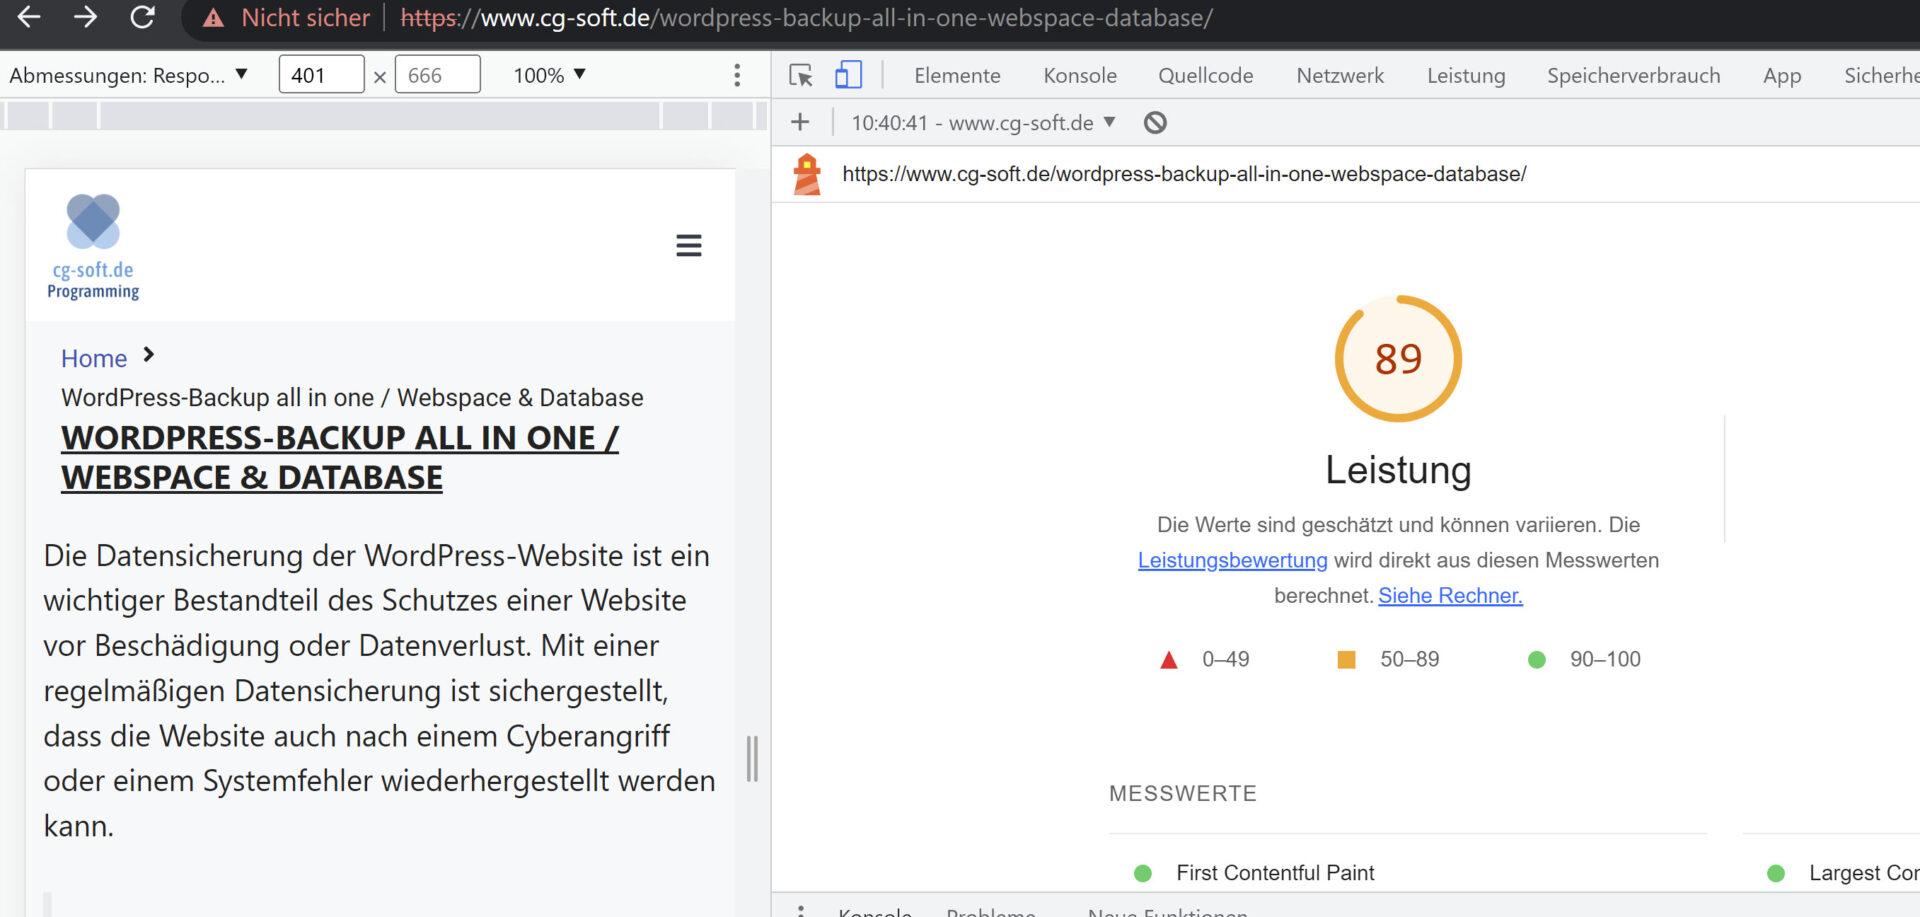Switch to the Leistung tab
This screenshot has height=917, width=1920.
pos(1466,76)
